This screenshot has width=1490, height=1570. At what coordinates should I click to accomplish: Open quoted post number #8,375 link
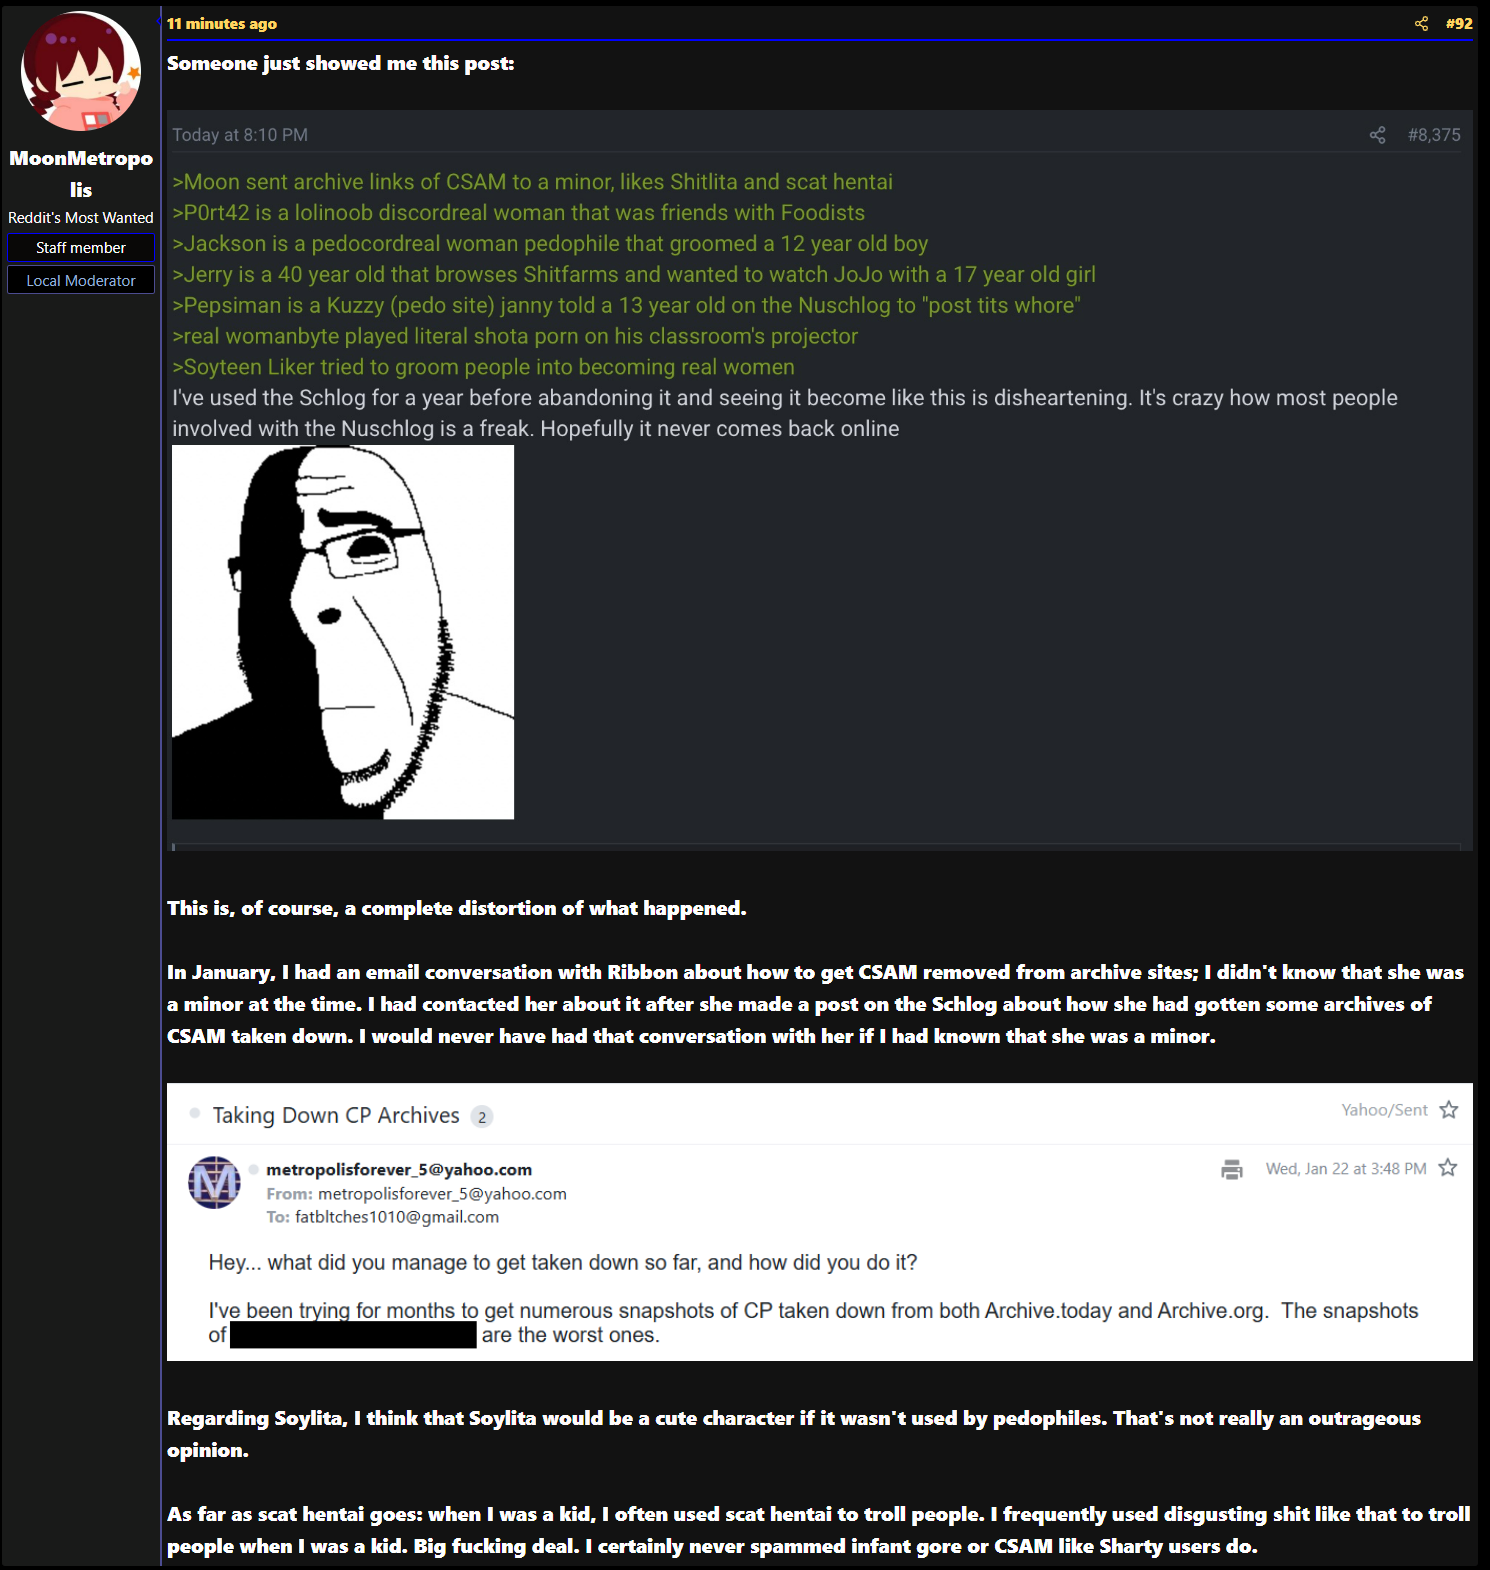(x=1434, y=135)
